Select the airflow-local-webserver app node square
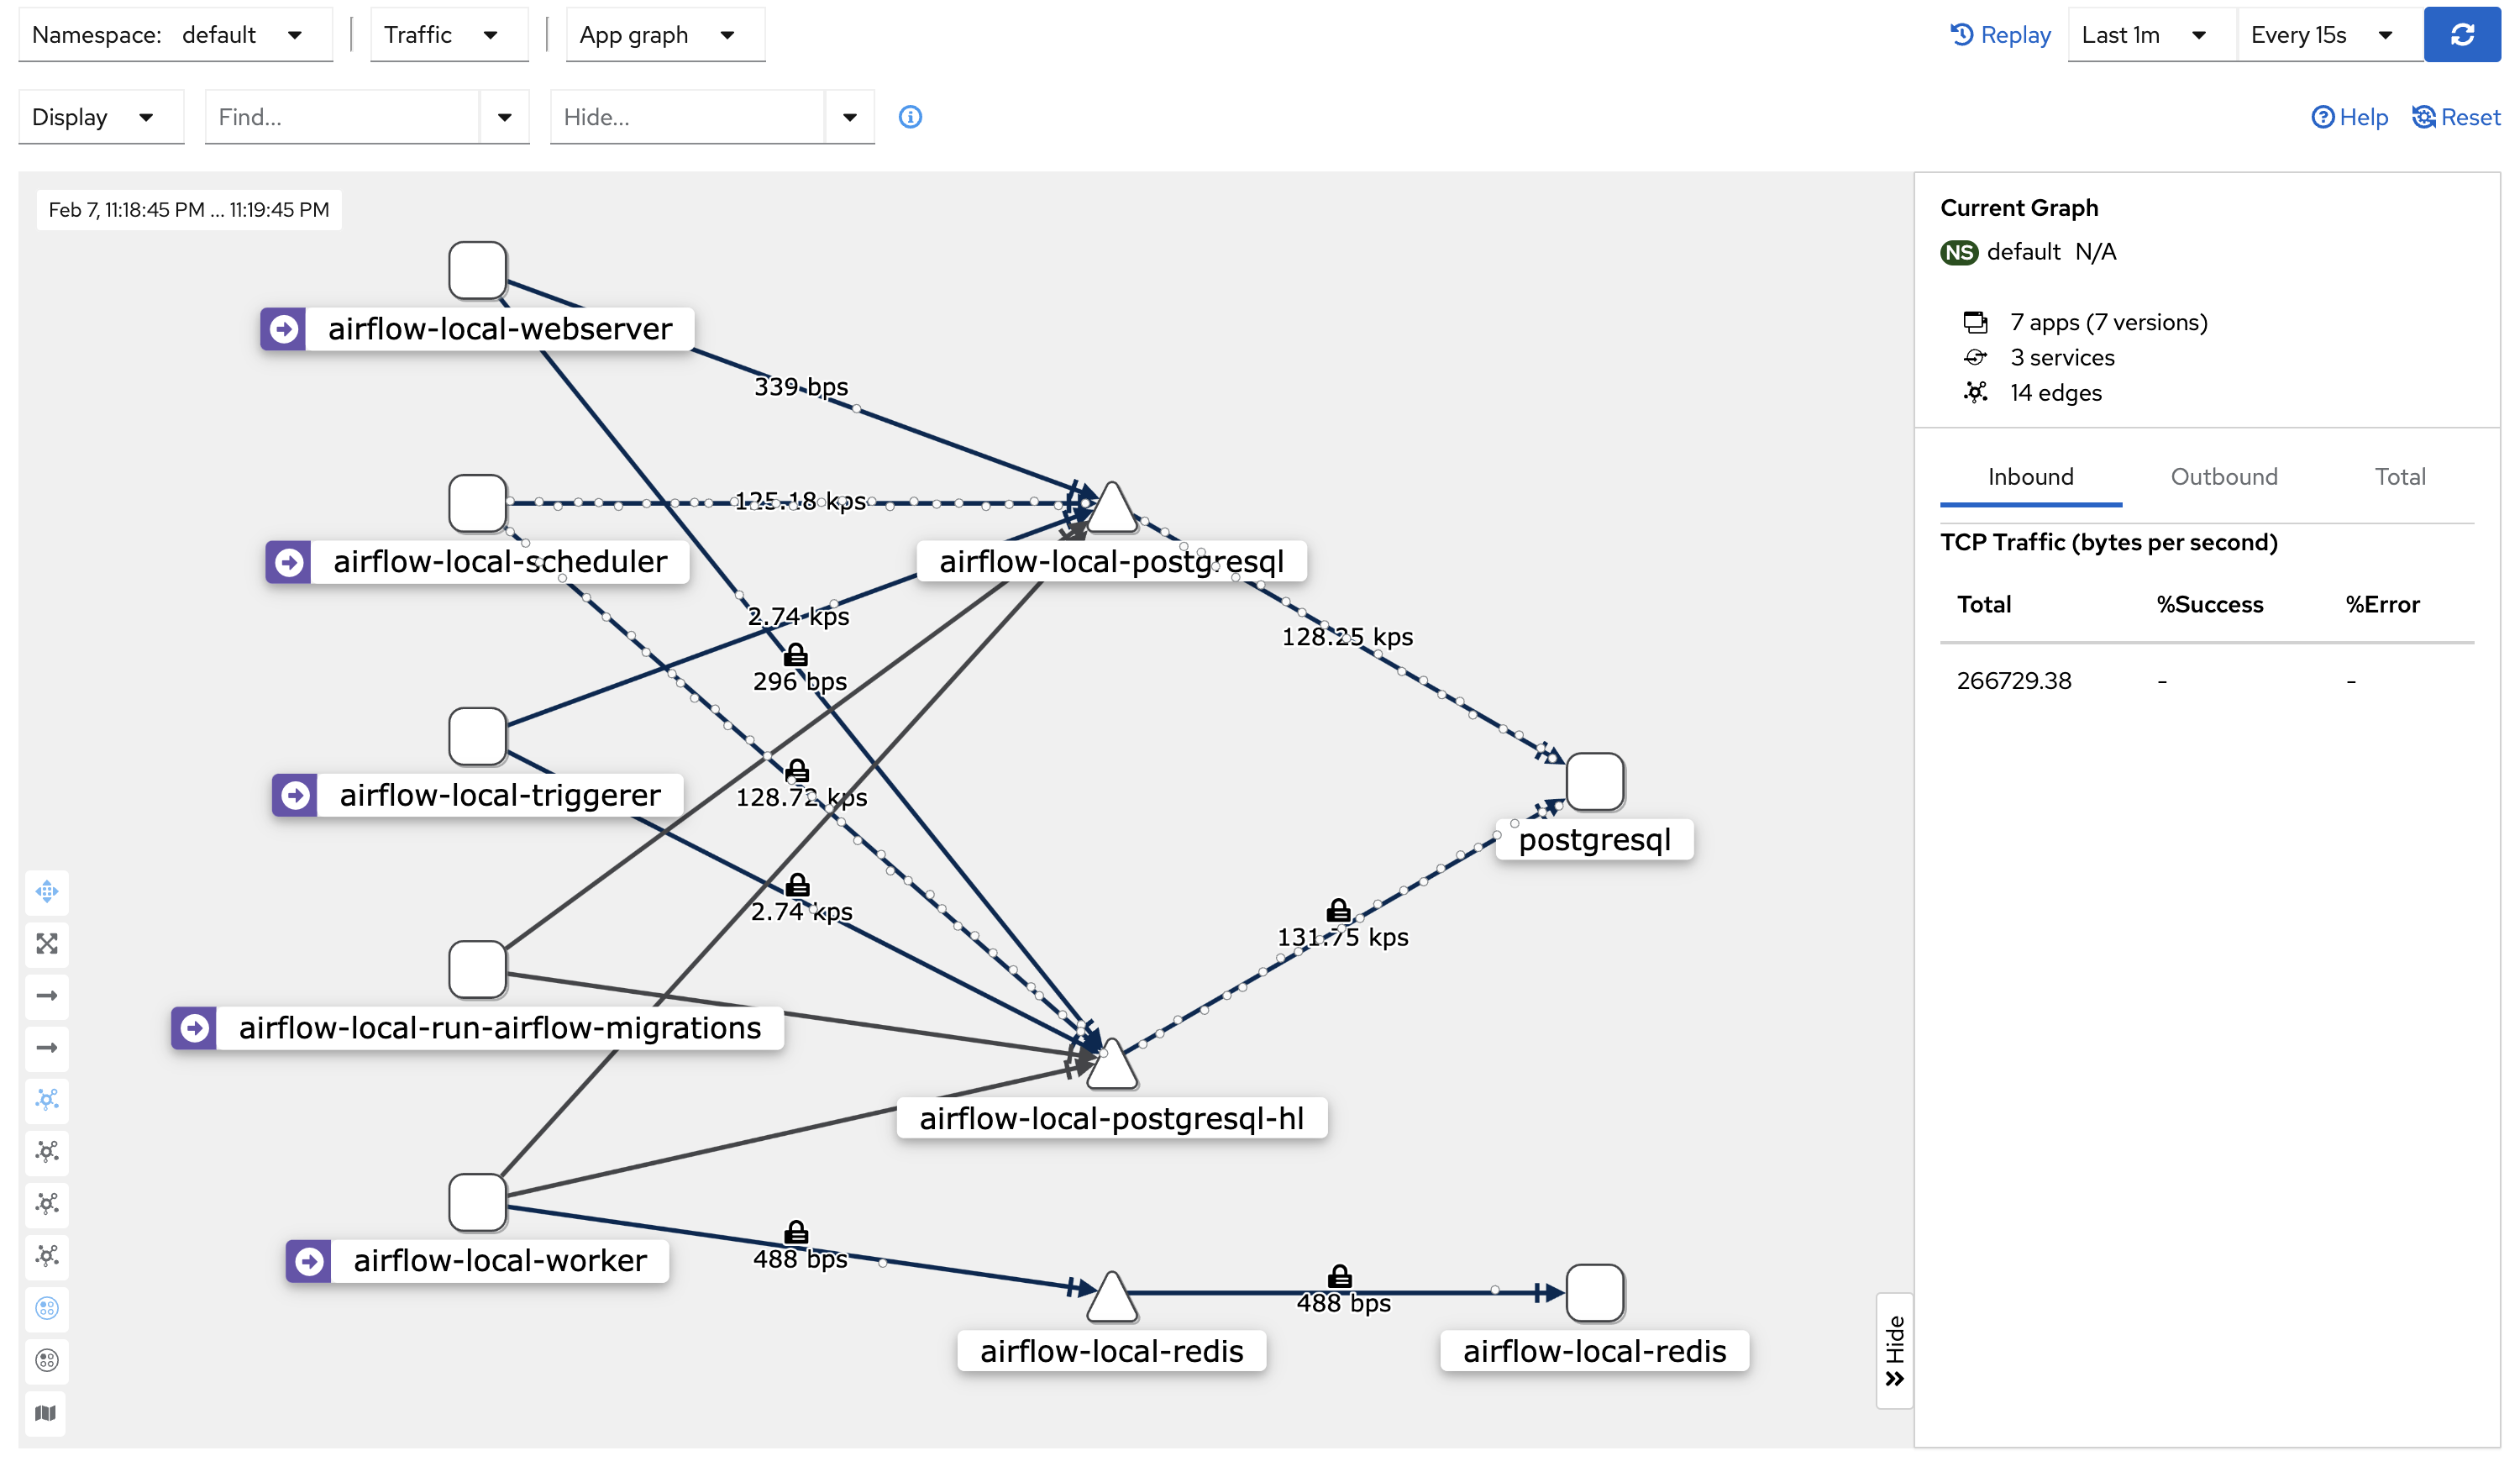Viewport: 2520px width, 1477px height. pos(477,270)
